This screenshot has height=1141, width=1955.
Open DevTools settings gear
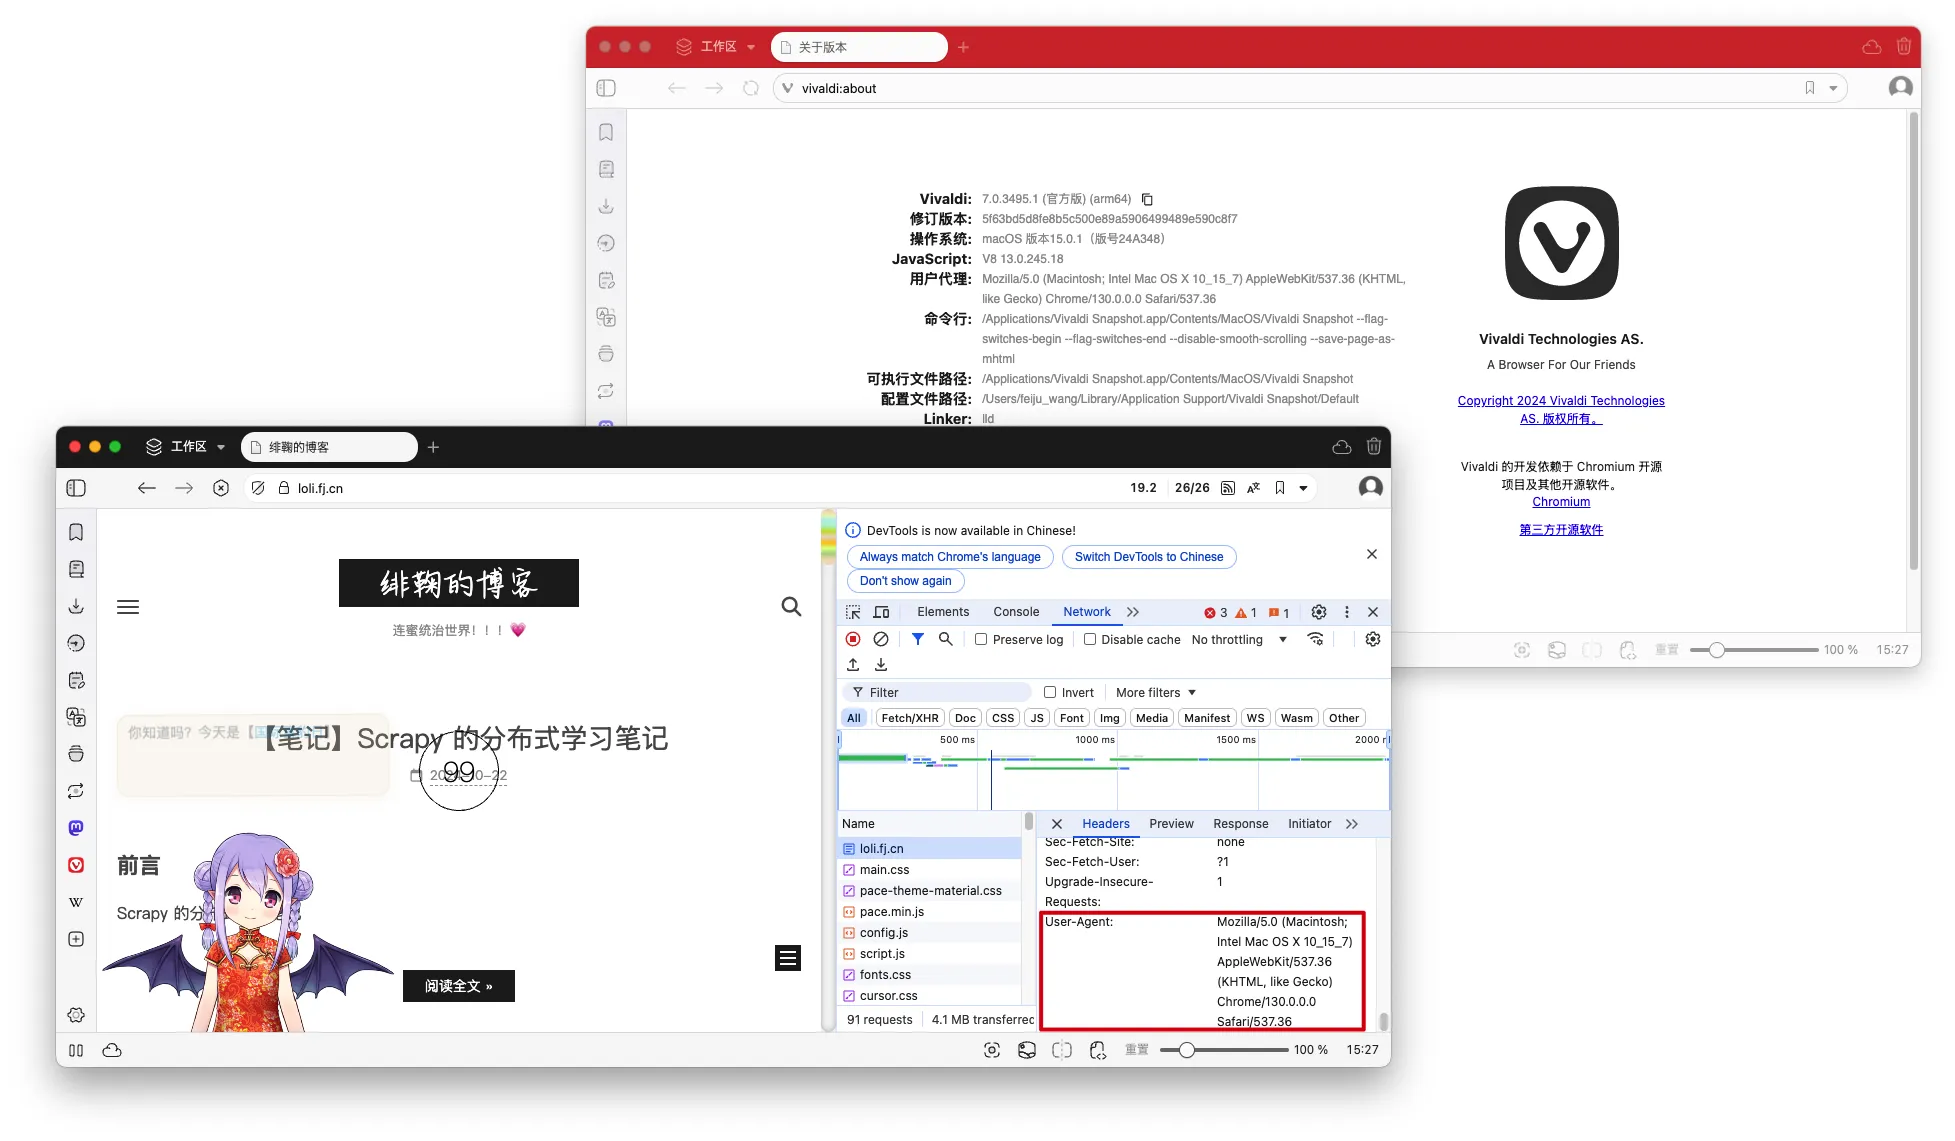(x=1319, y=612)
